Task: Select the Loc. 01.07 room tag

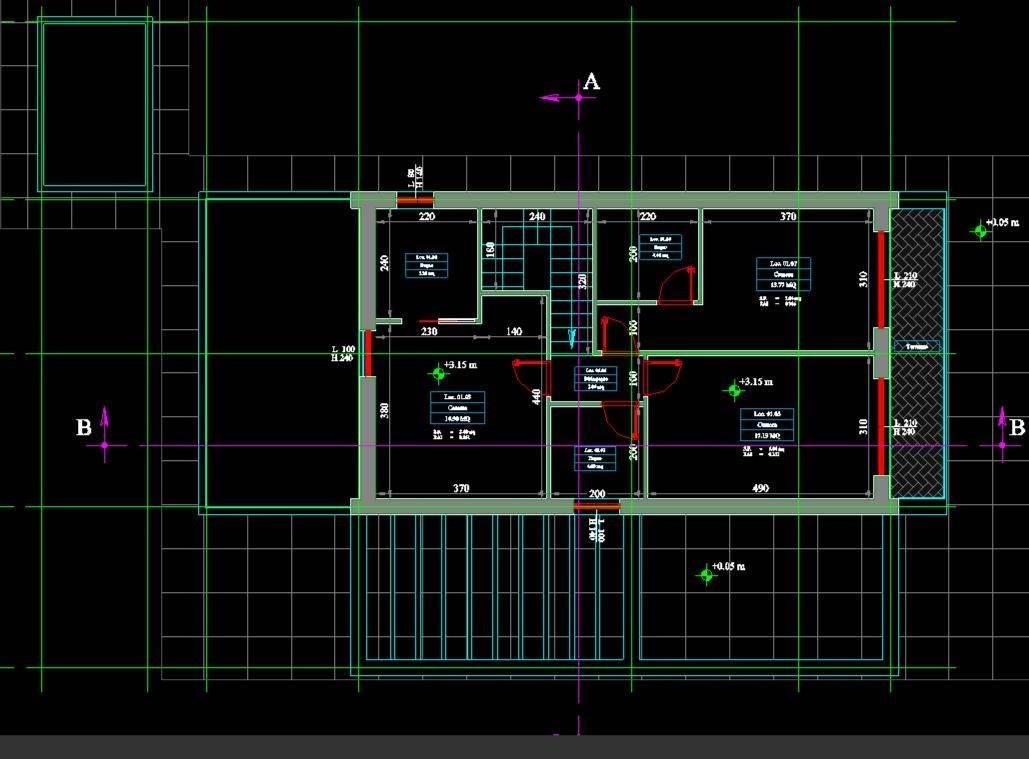Action: pos(784,274)
